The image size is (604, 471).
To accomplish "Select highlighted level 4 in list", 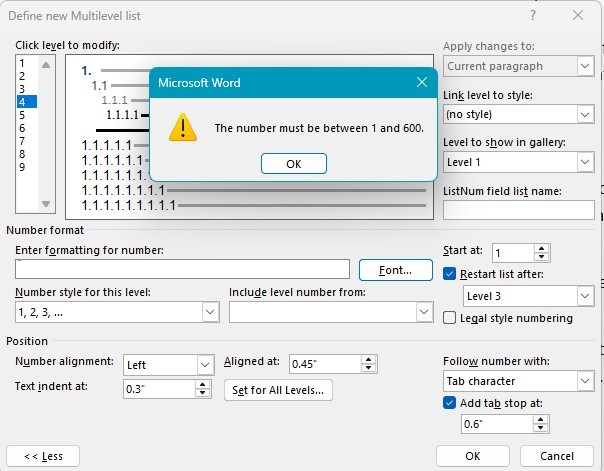I will coord(26,102).
